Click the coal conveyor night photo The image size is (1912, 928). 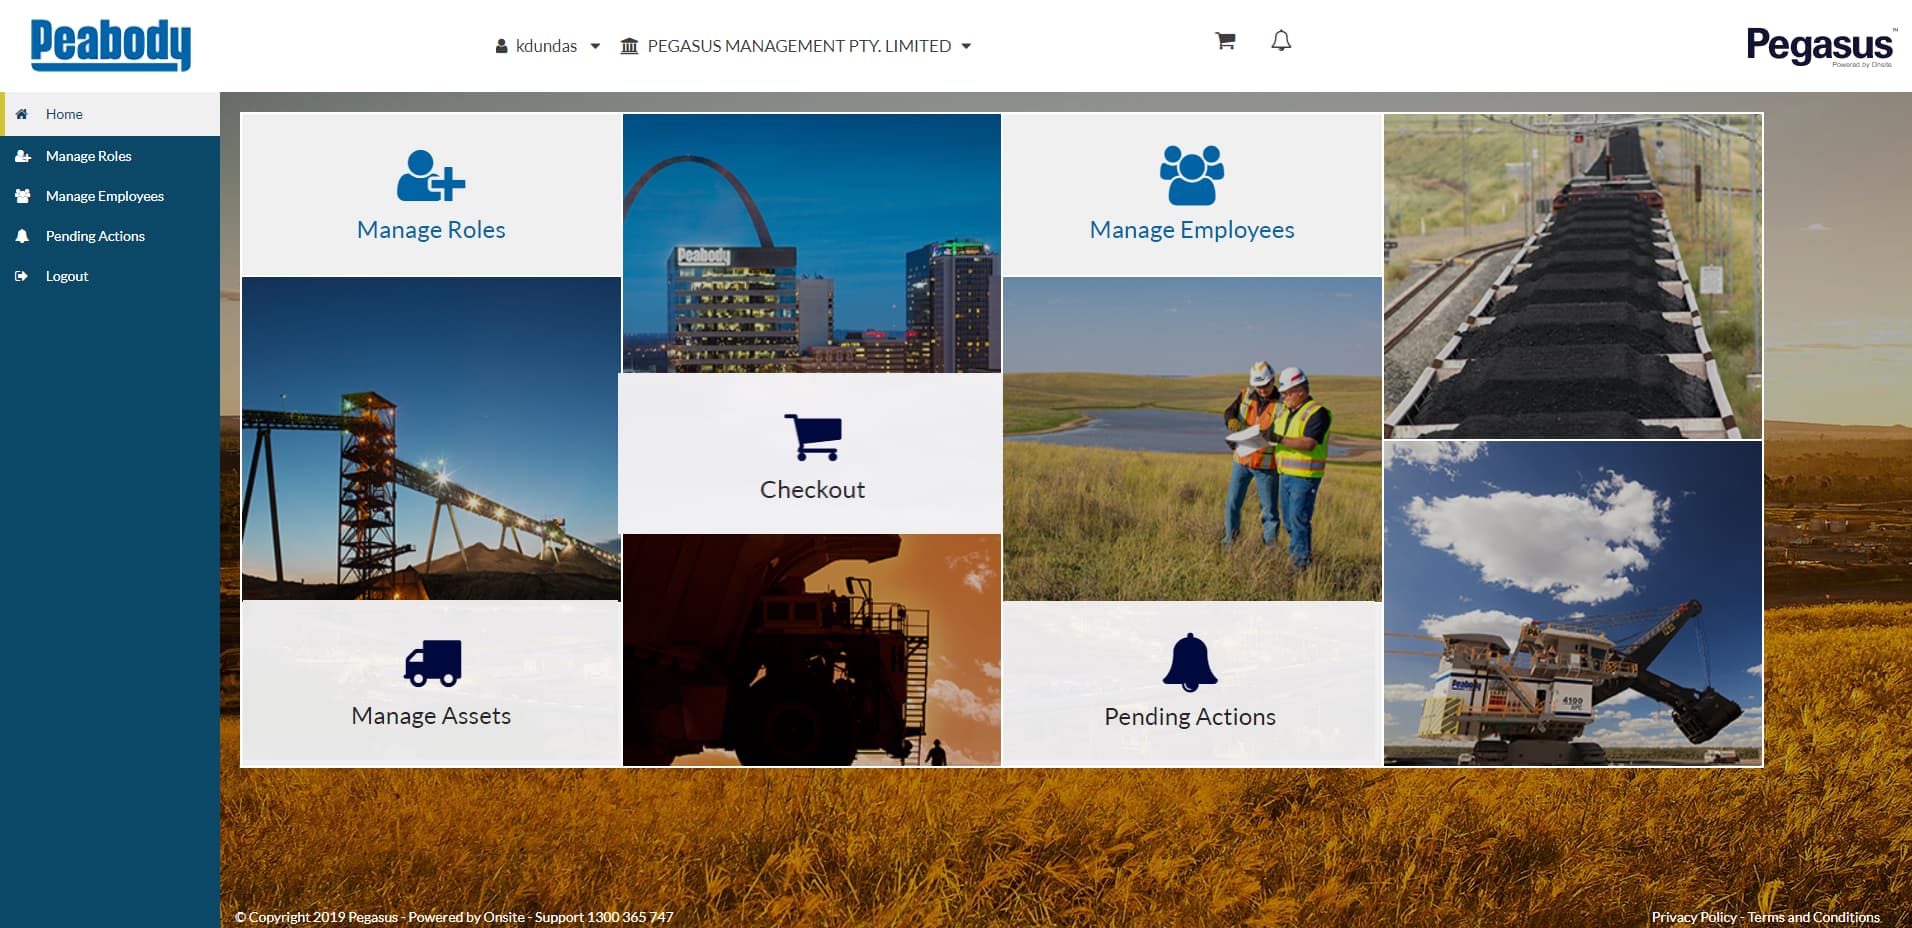431,439
